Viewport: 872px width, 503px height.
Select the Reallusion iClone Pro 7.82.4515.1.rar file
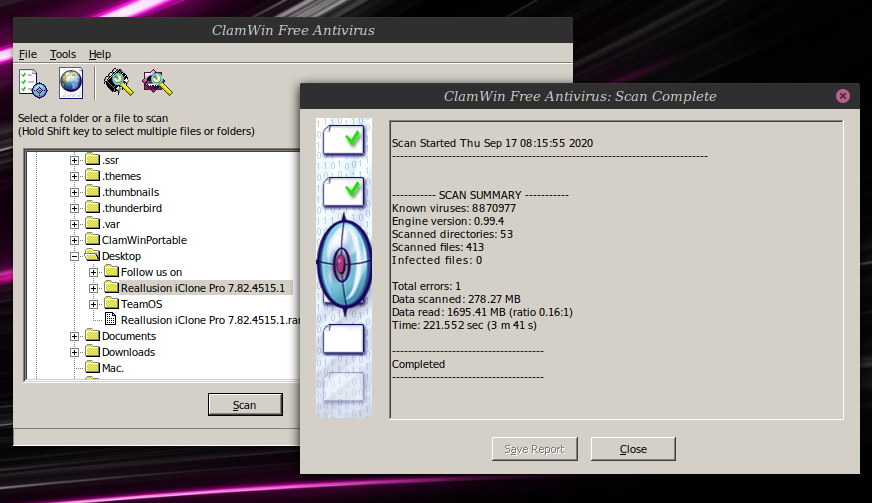click(210, 320)
